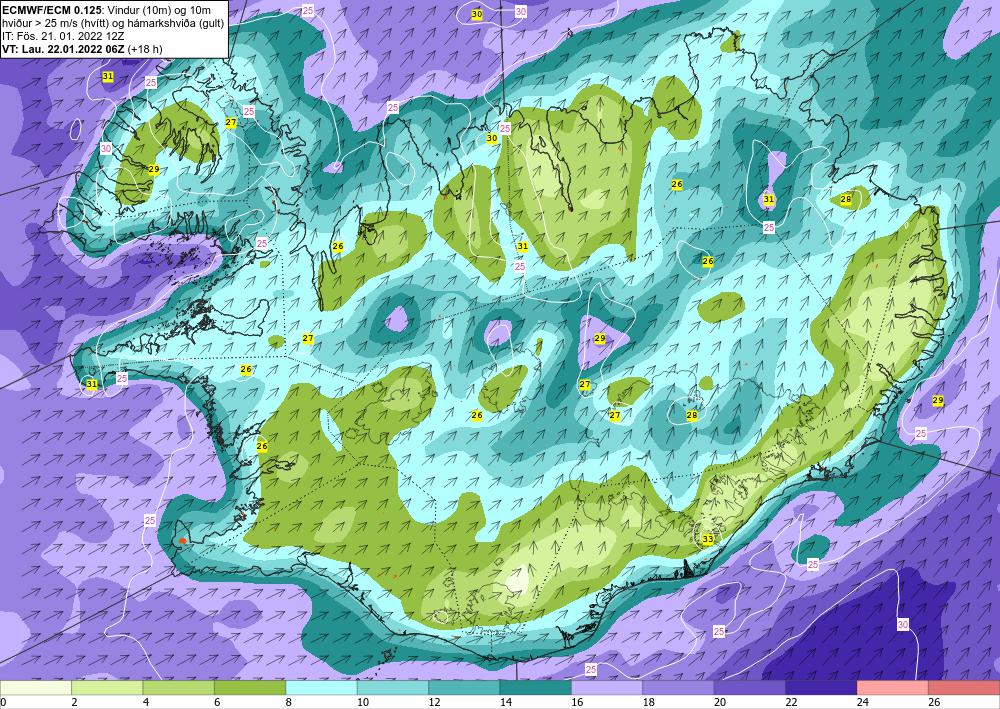Click the yellow 33 maximum gust label
The image size is (1000, 709).
tap(708, 539)
